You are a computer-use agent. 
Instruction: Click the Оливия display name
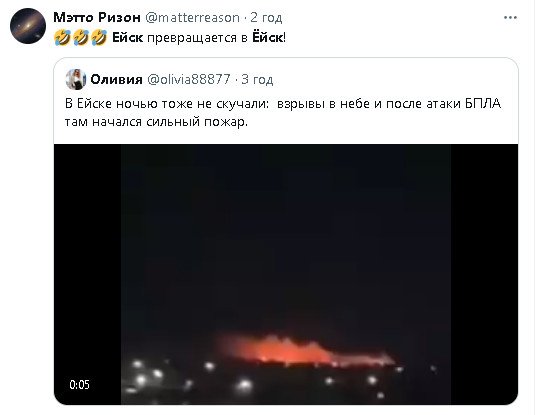[116, 79]
